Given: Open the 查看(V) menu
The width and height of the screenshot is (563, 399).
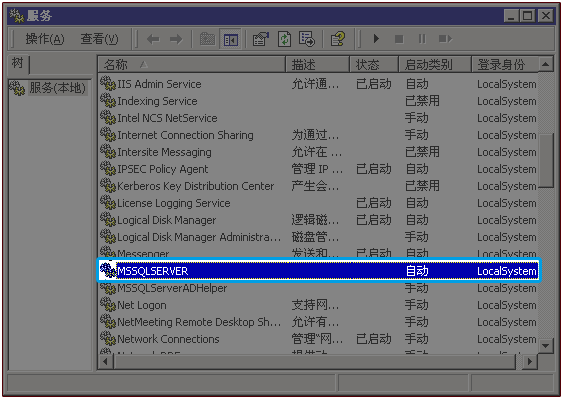Looking at the screenshot, I should [99, 39].
